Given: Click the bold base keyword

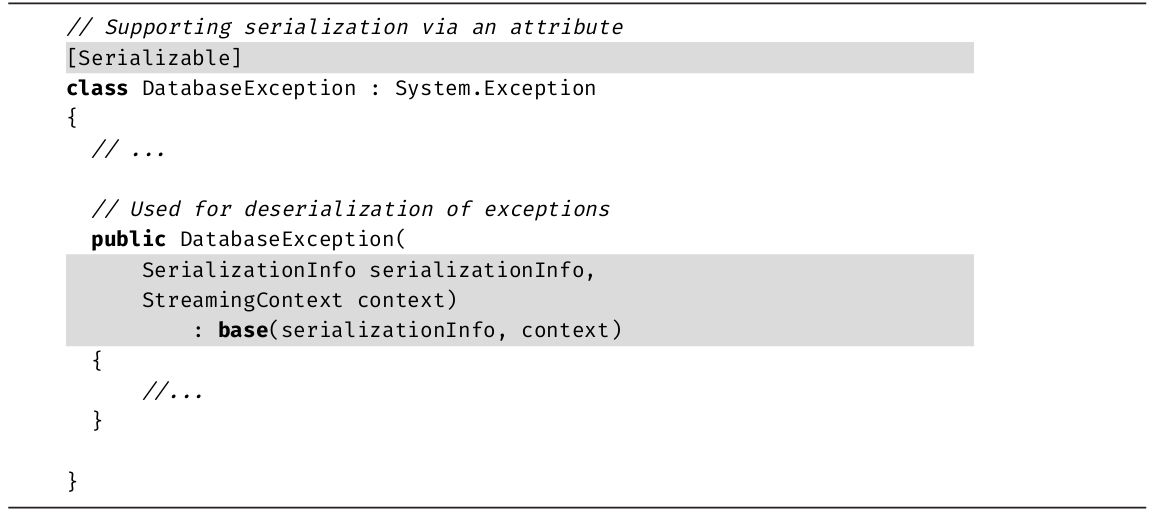Looking at the screenshot, I should pyautogui.click(x=243, y=332).
